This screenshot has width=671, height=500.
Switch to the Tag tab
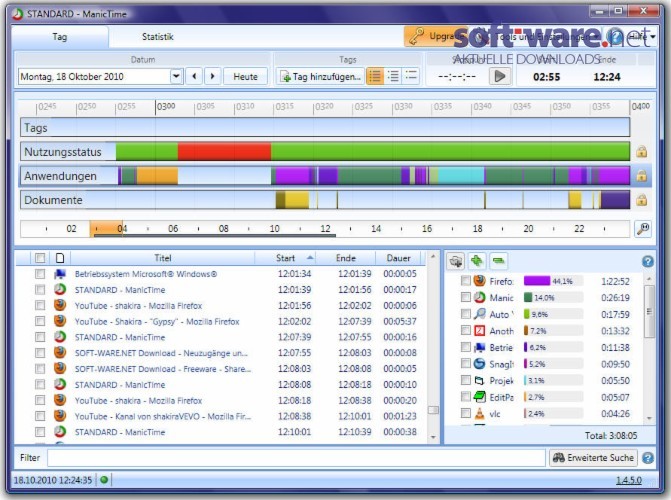click(x=60, y=37)
